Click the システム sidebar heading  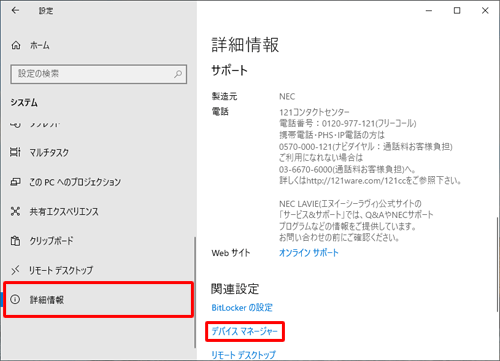click(24, 102)
